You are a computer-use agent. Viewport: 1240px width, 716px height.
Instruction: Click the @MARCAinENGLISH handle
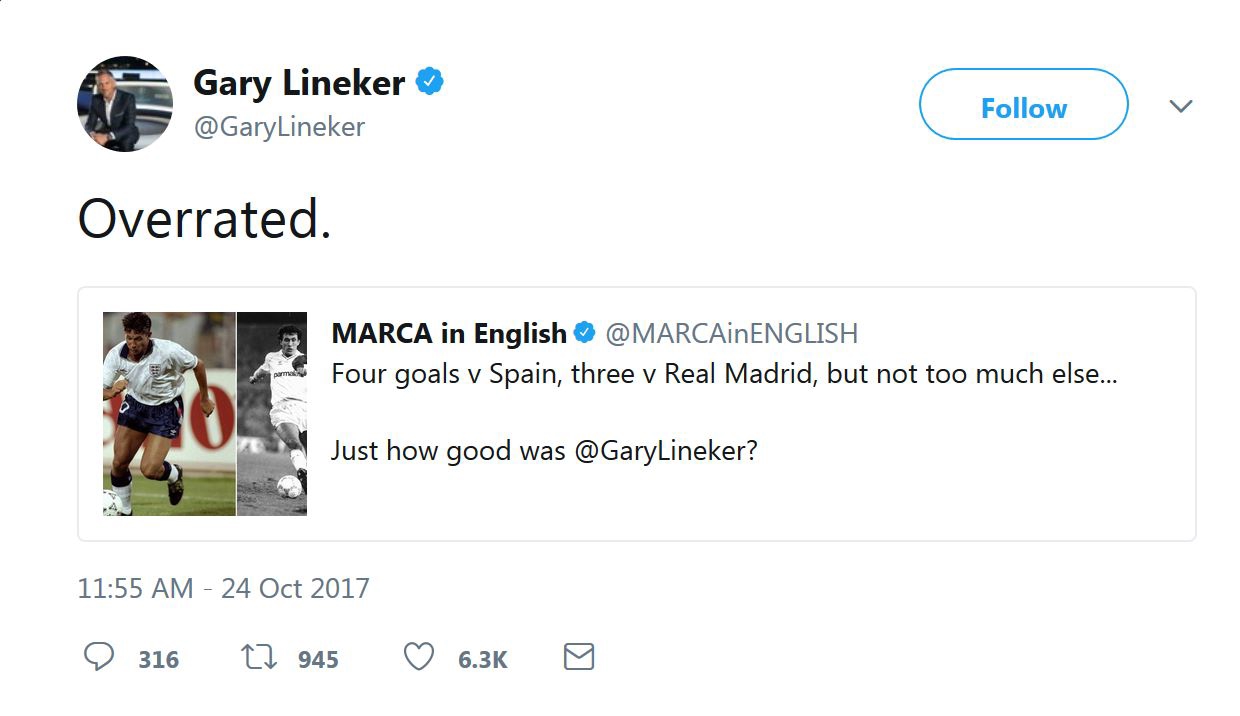click(x=731, y=333)
